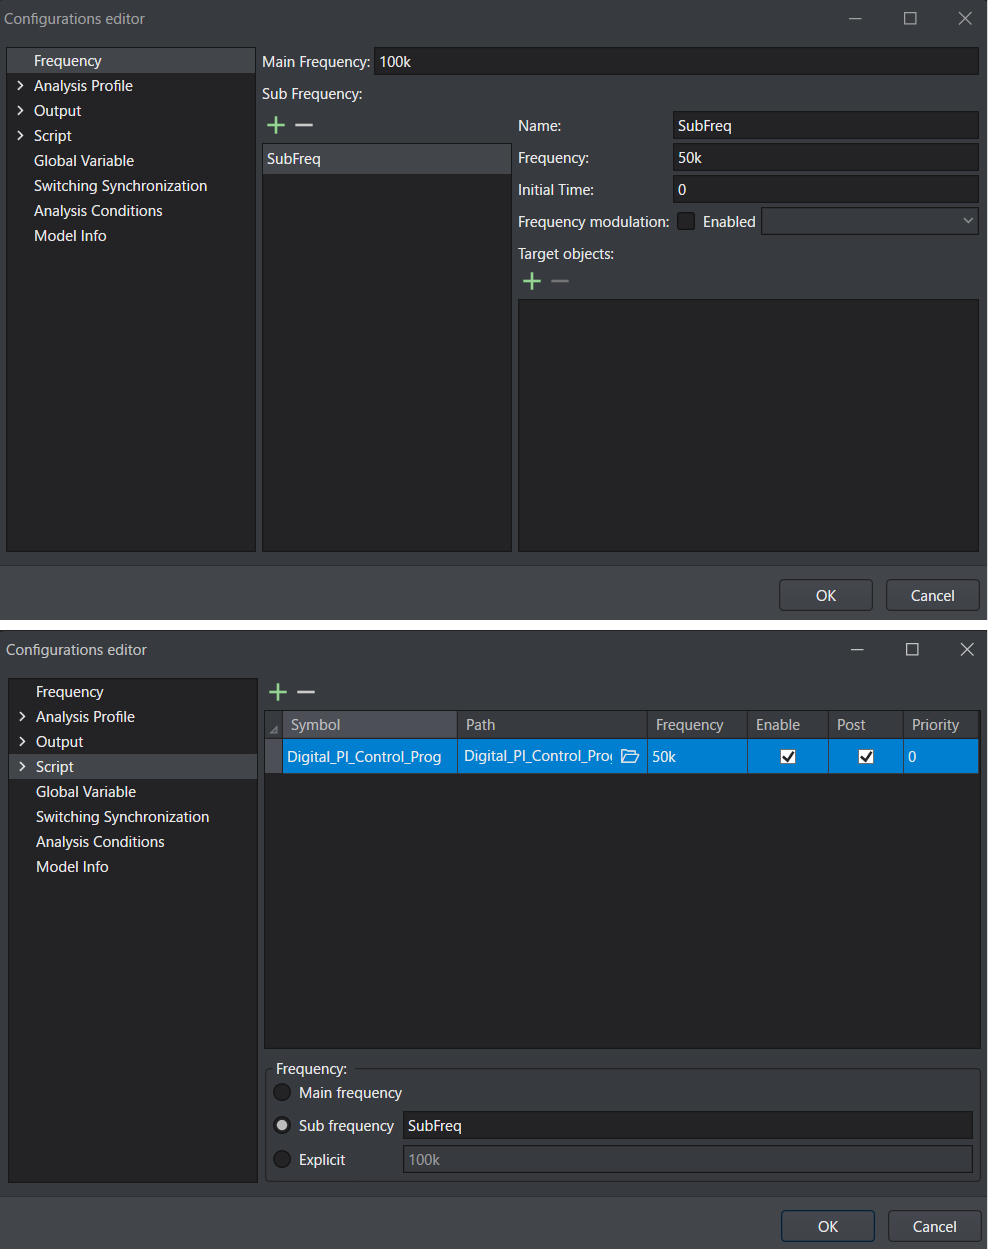Expand Output node in lower window
The width and height of the screenshot is (990, 1249).
22,742
